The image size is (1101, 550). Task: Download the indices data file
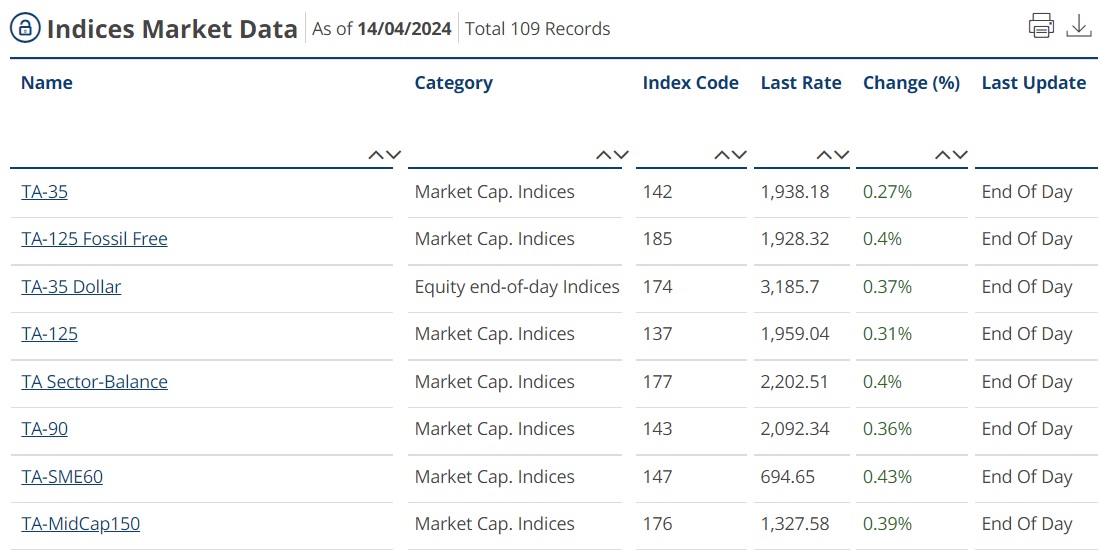coord(1079,26)
